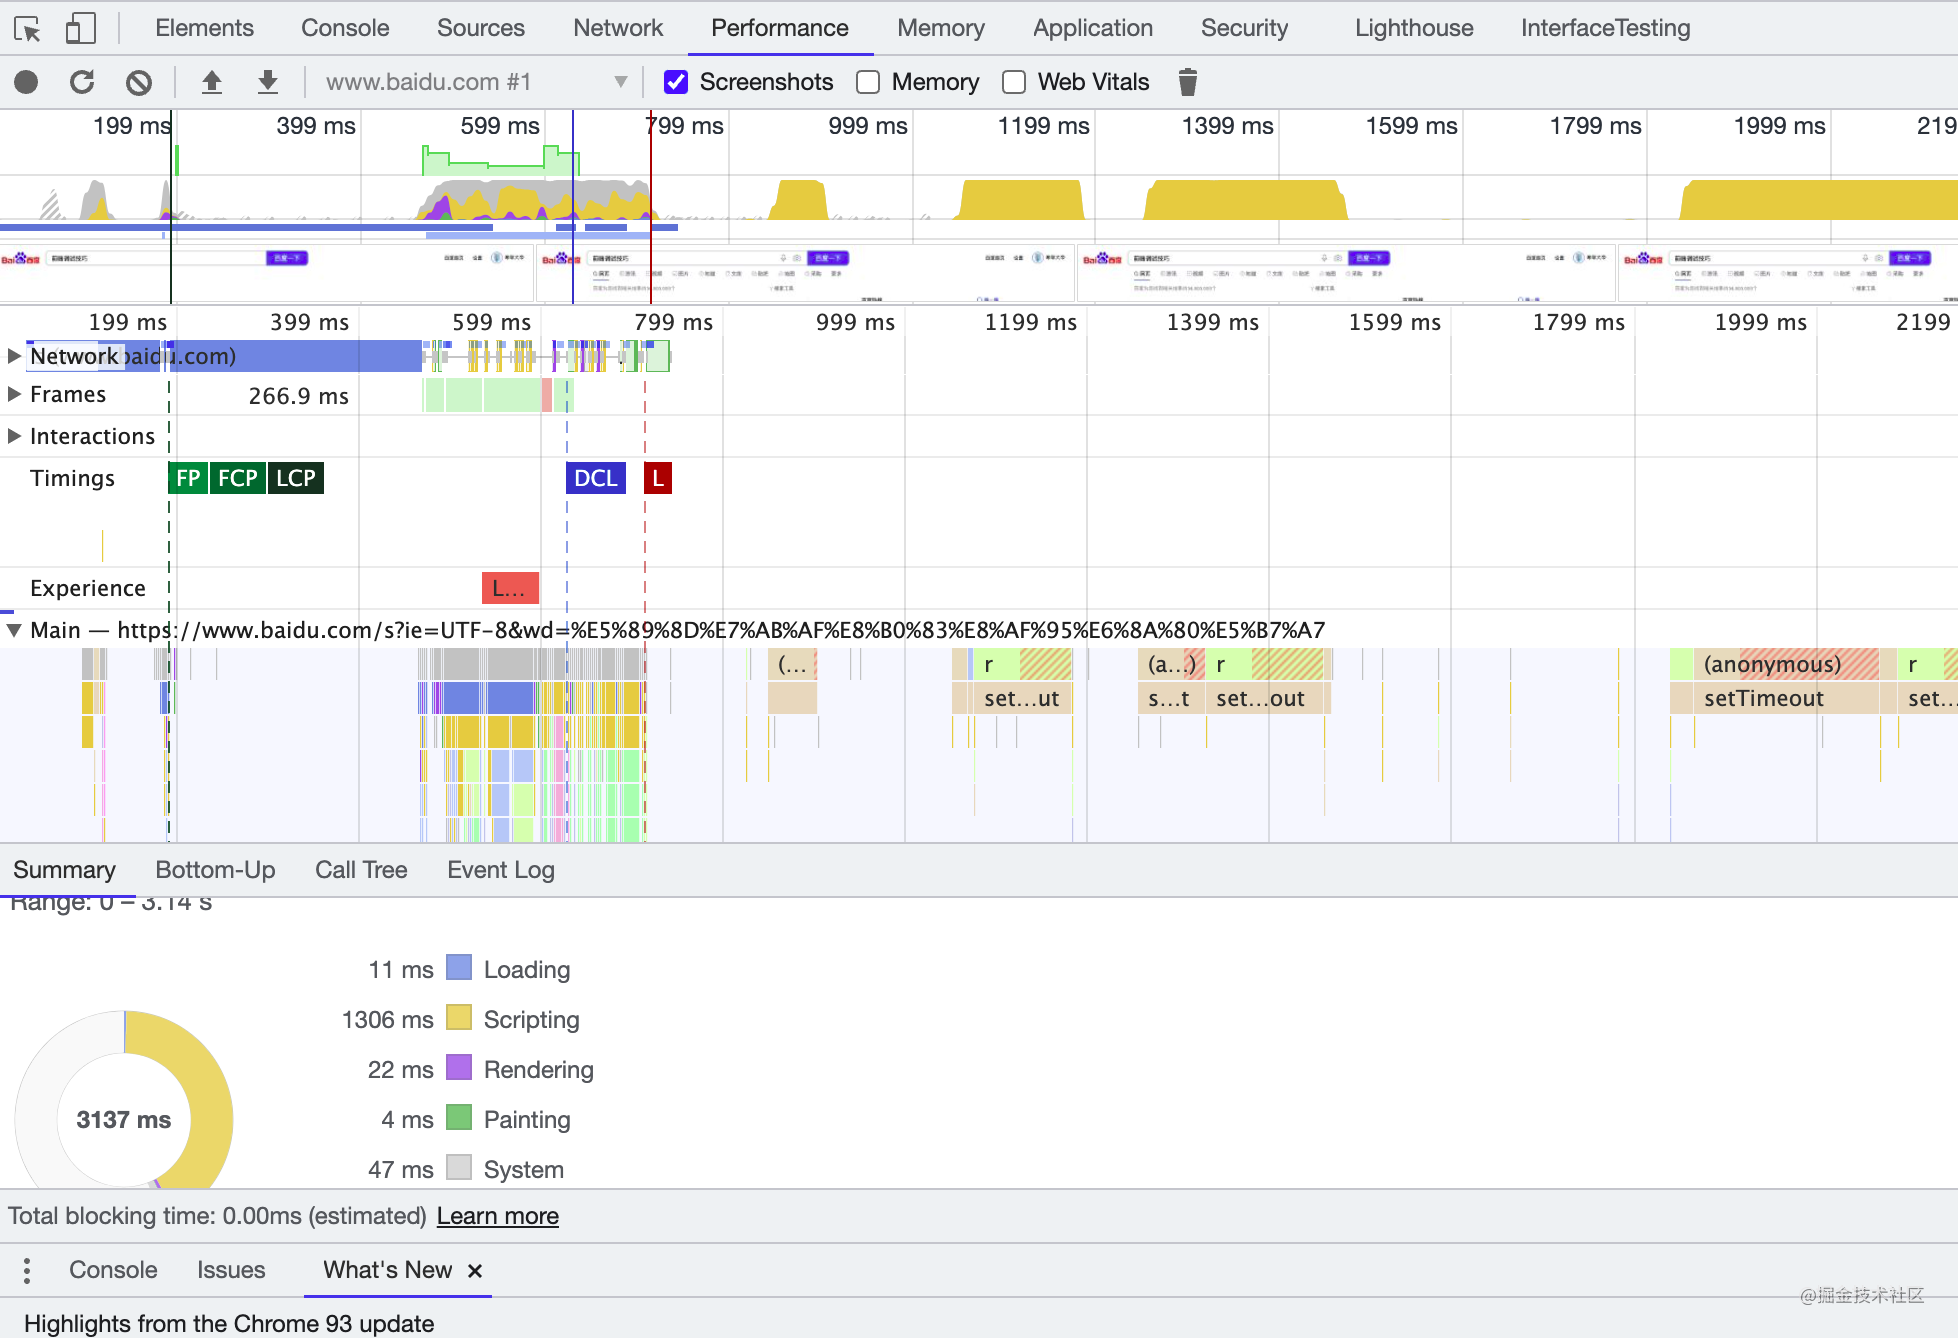Switch to the Lighthouse tab
The height and width of the screenshot is (1338, 1958).
pyautogui.click(x=1413, y=28)
